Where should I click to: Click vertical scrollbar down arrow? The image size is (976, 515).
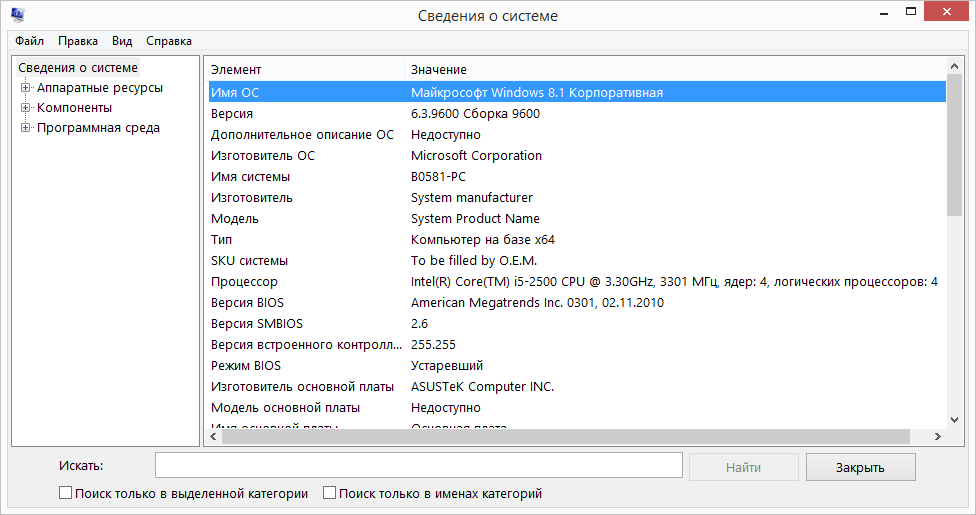pos(954,420)
